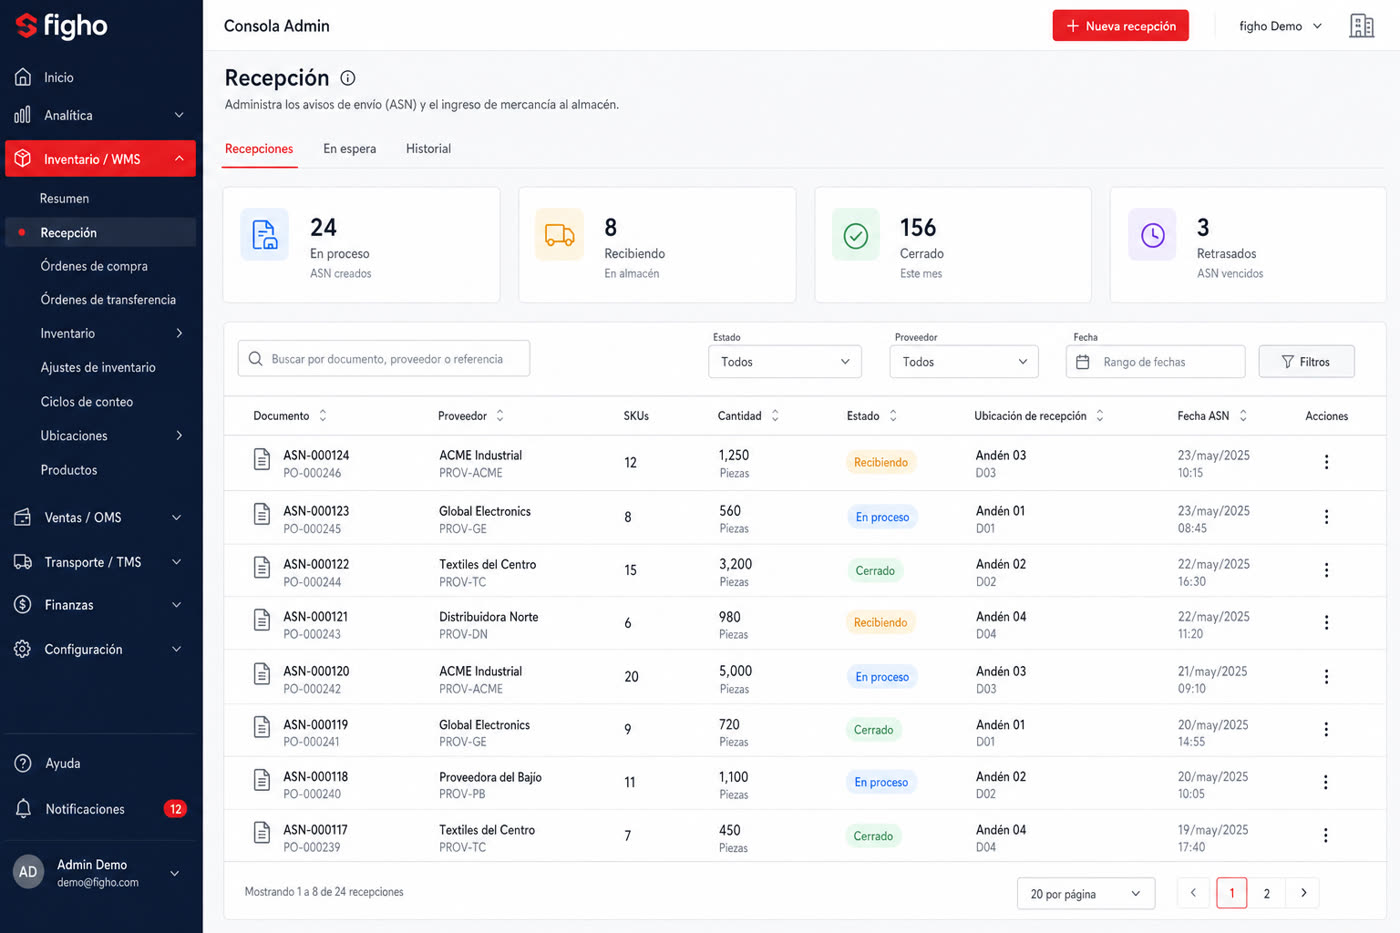
Task: Go to the previous page arrow
Action: [x=1193, y=893]
